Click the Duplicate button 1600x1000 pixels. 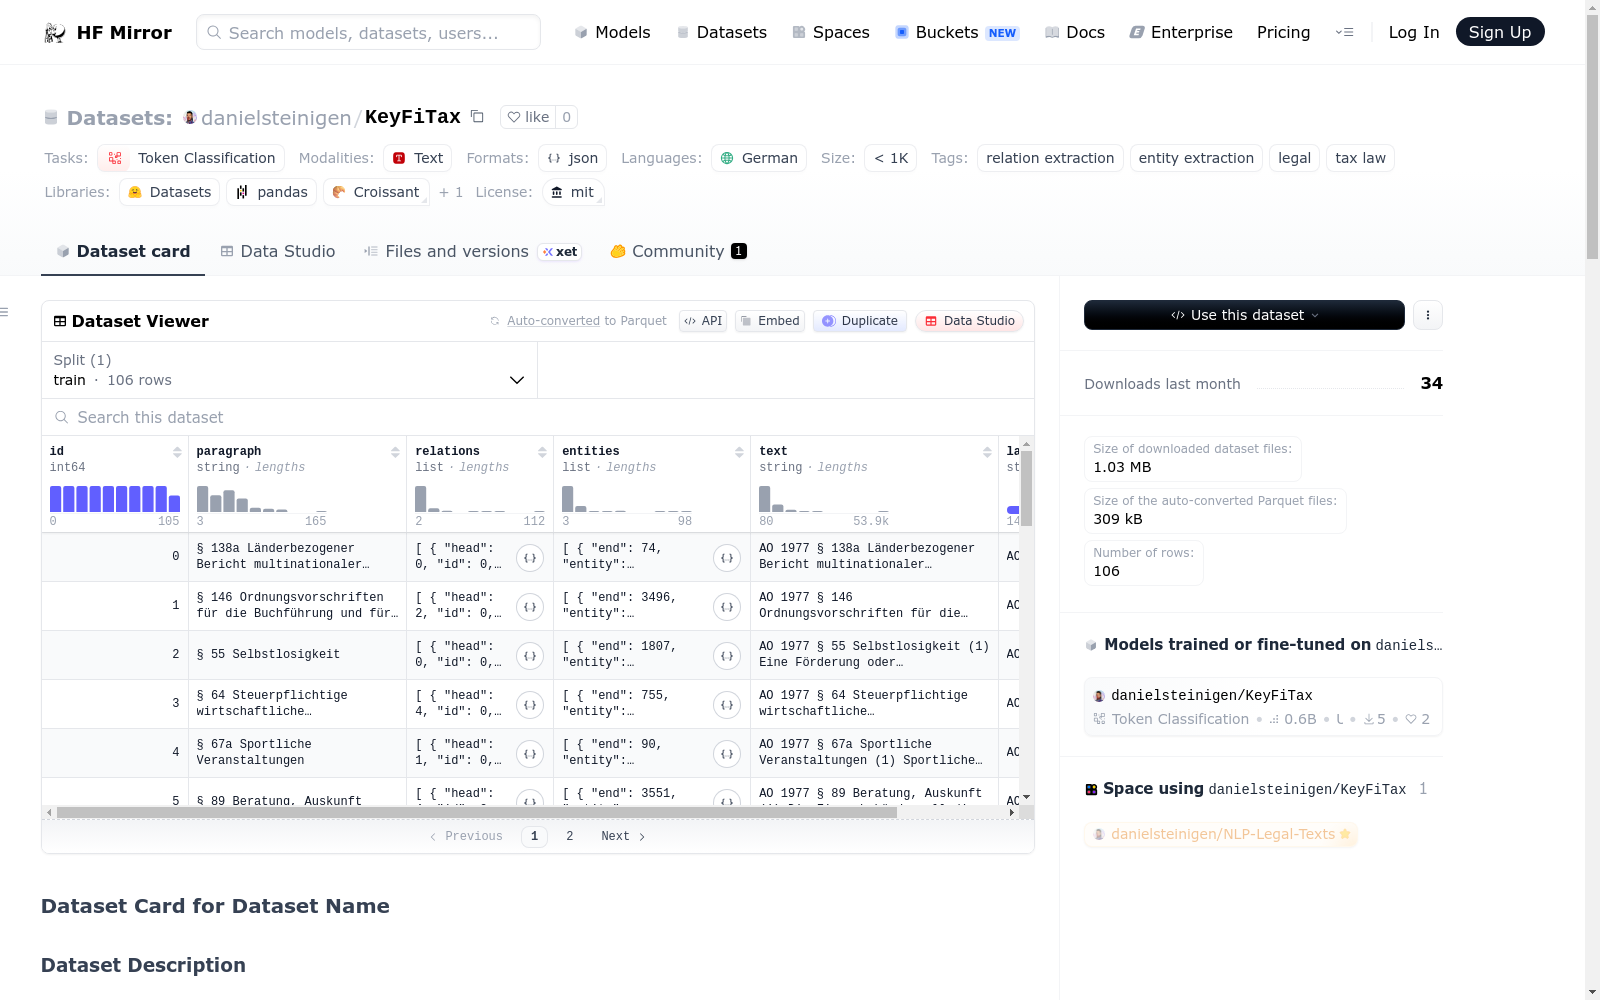click(860, 321)
